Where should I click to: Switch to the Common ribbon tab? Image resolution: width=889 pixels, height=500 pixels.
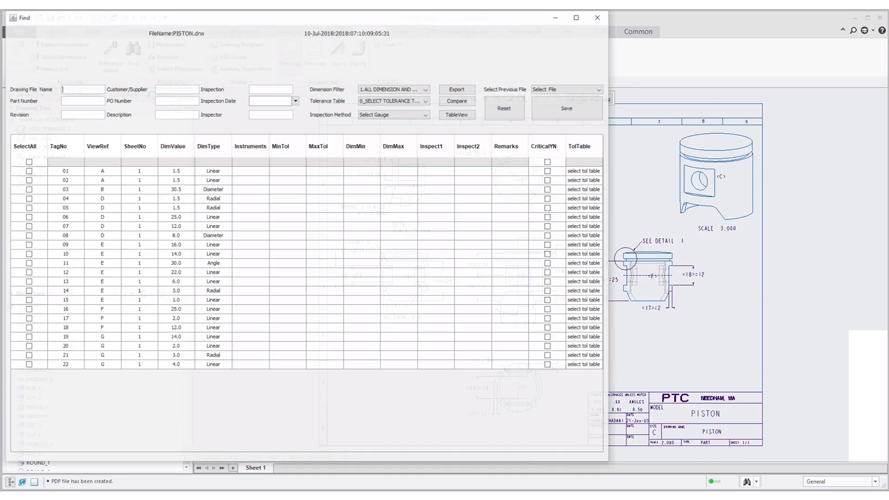click(638, 31)
